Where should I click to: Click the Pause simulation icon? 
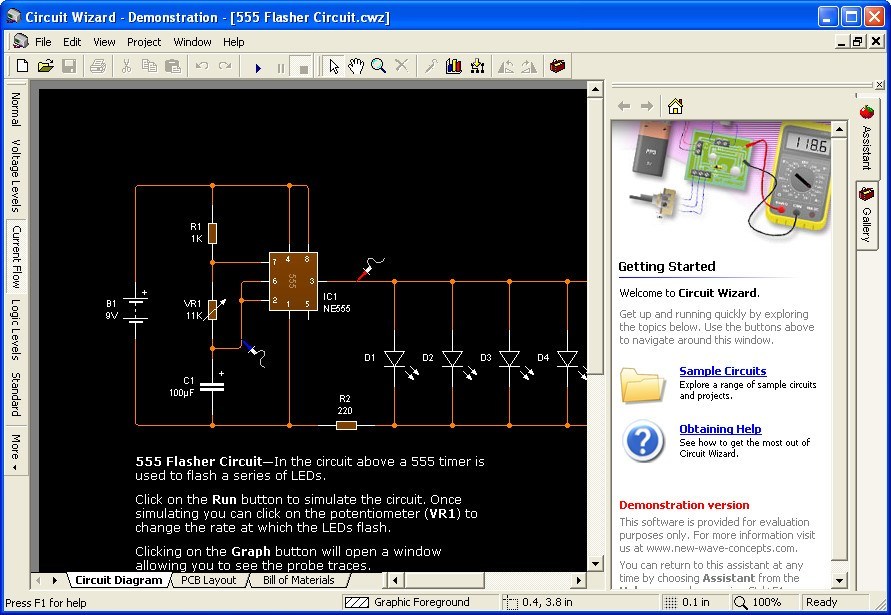[x=281, y=66]
